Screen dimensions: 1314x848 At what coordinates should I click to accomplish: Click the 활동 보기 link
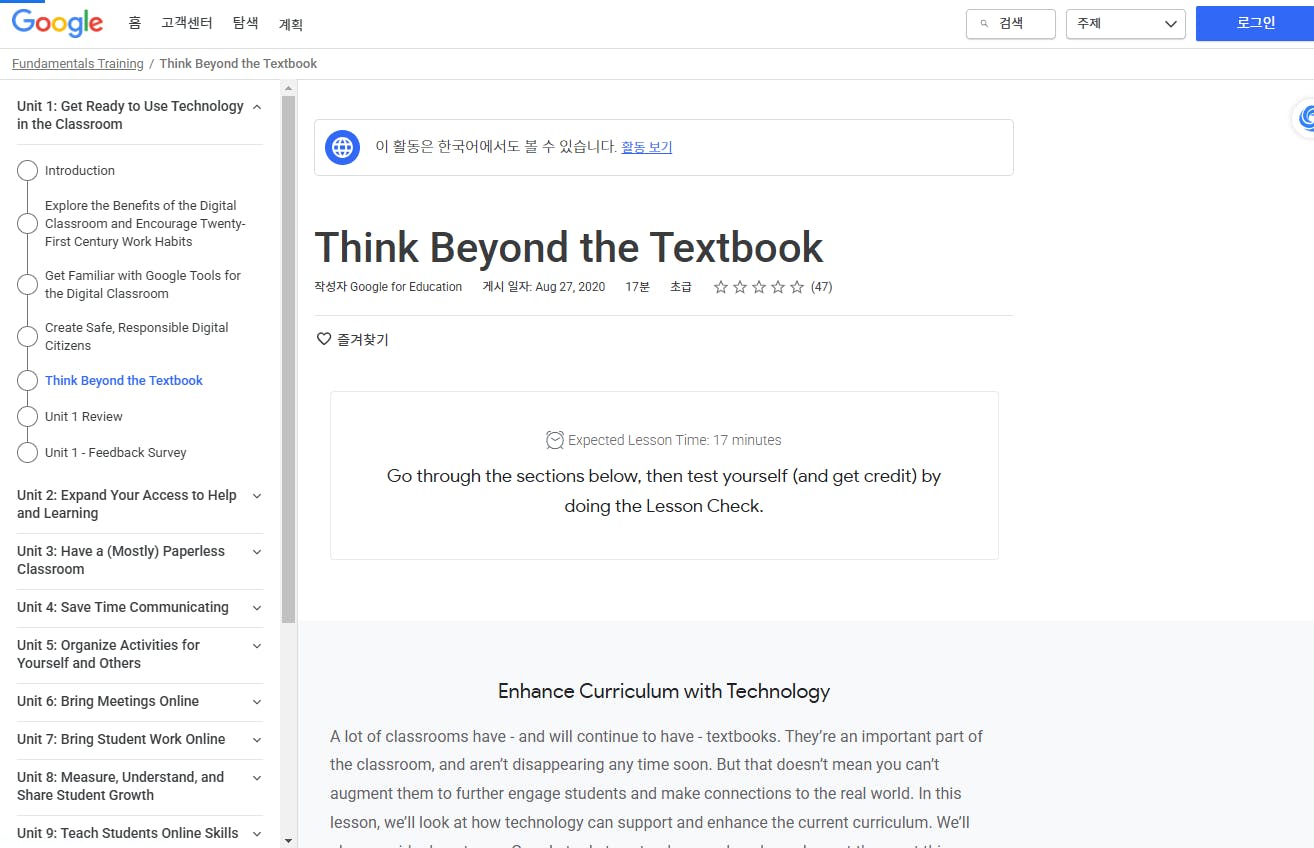[x=647, y=147]
